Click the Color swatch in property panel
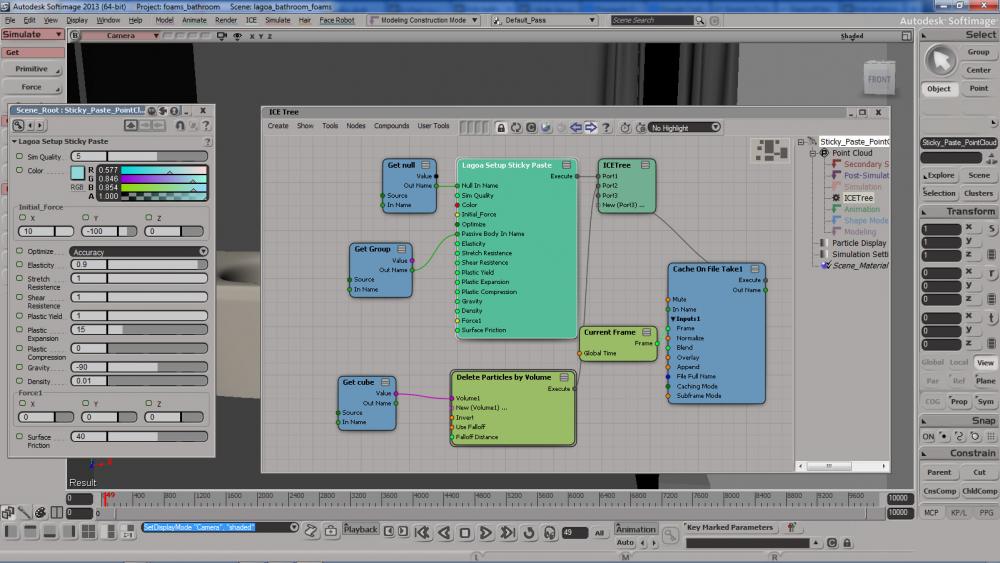 click(78, 174)
